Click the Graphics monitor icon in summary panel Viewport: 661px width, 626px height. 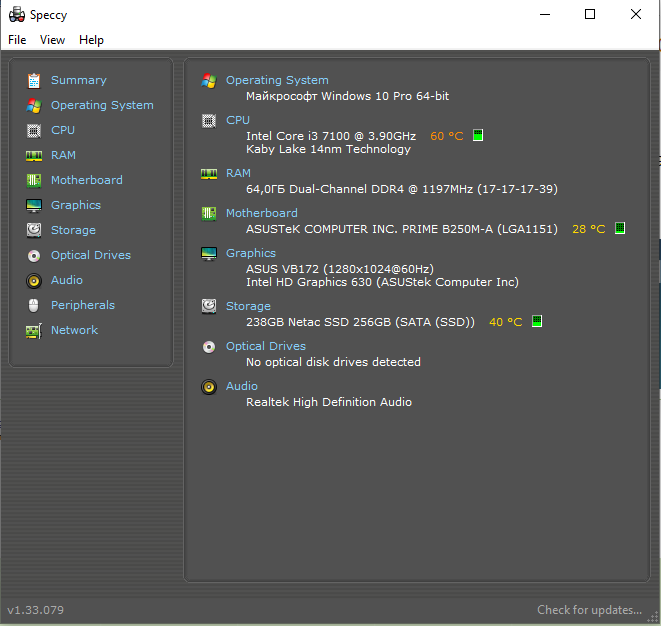click(x=209, y=254)
